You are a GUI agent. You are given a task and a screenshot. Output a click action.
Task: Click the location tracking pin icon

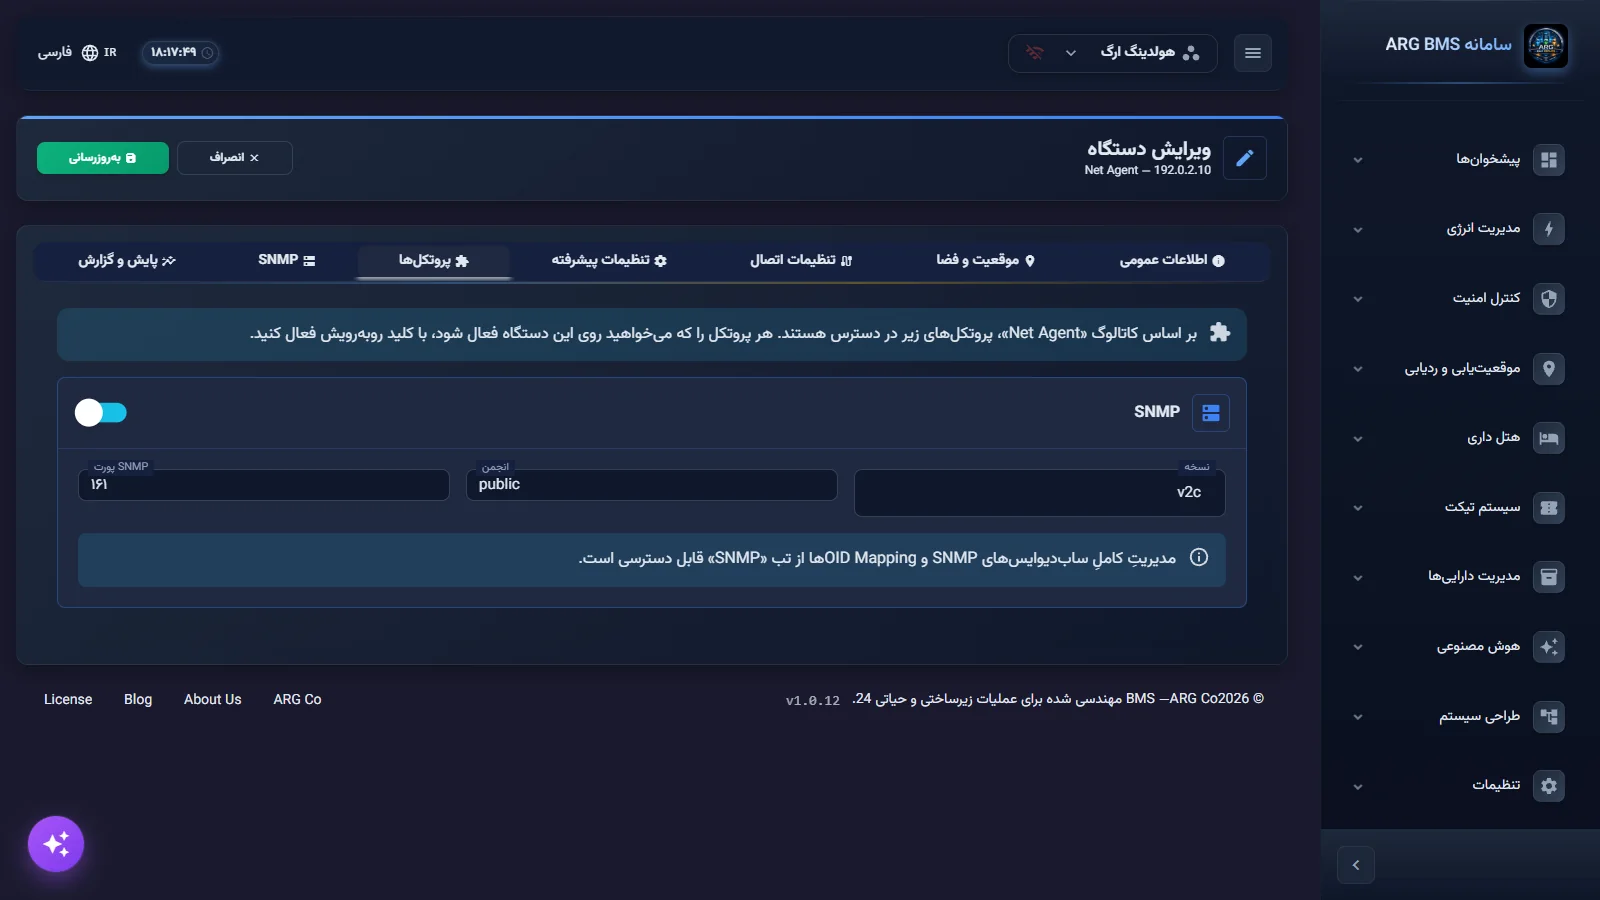[1549, 369]
